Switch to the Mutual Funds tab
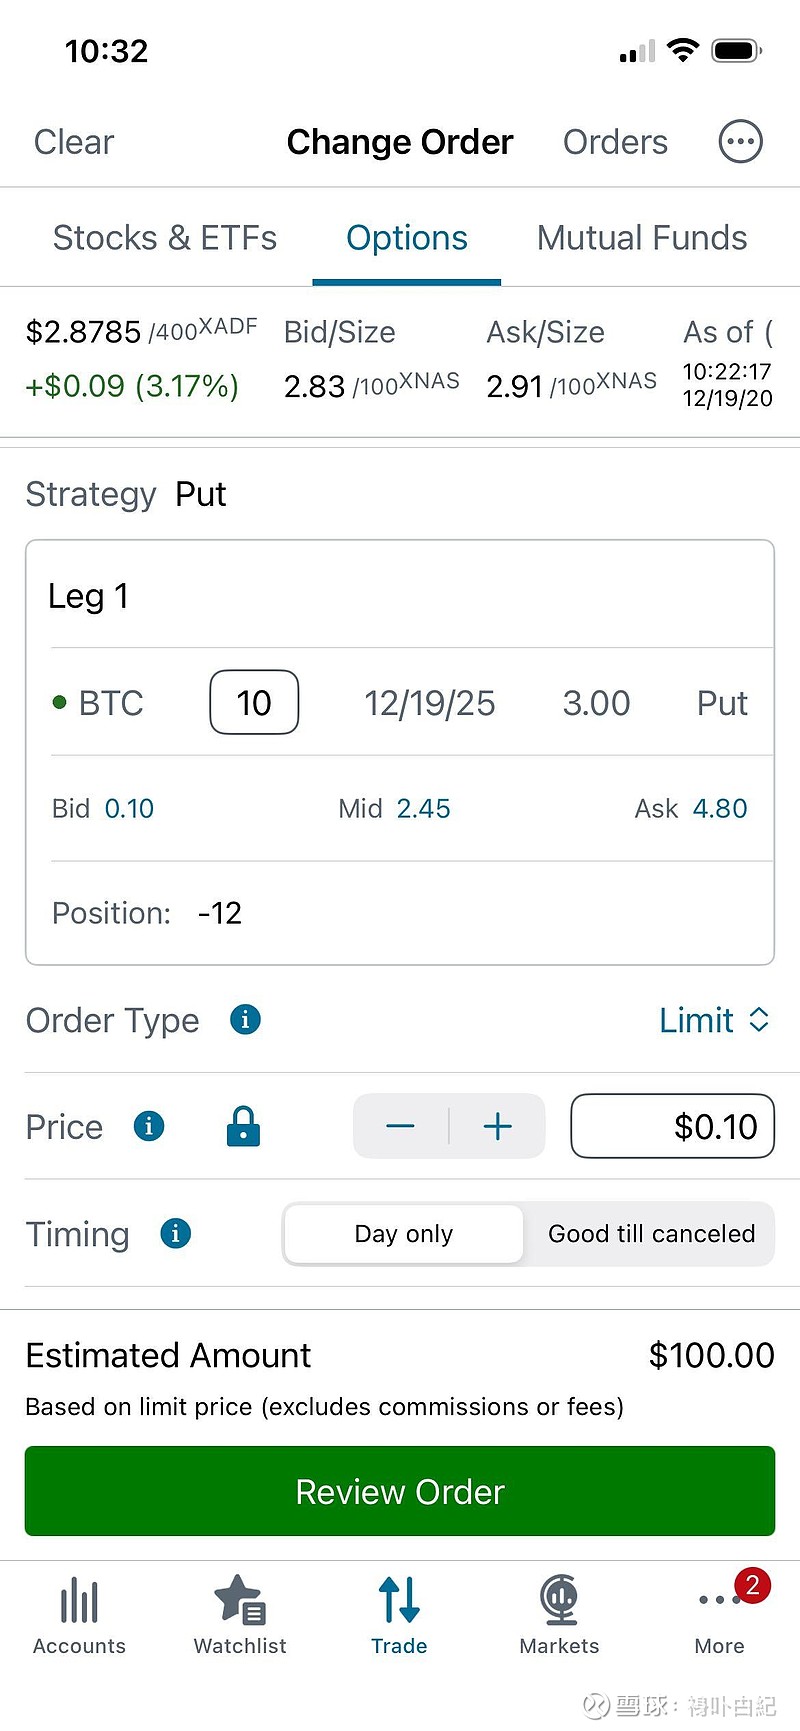This screenshot has width=800, height=1731. tap(642, 238)
